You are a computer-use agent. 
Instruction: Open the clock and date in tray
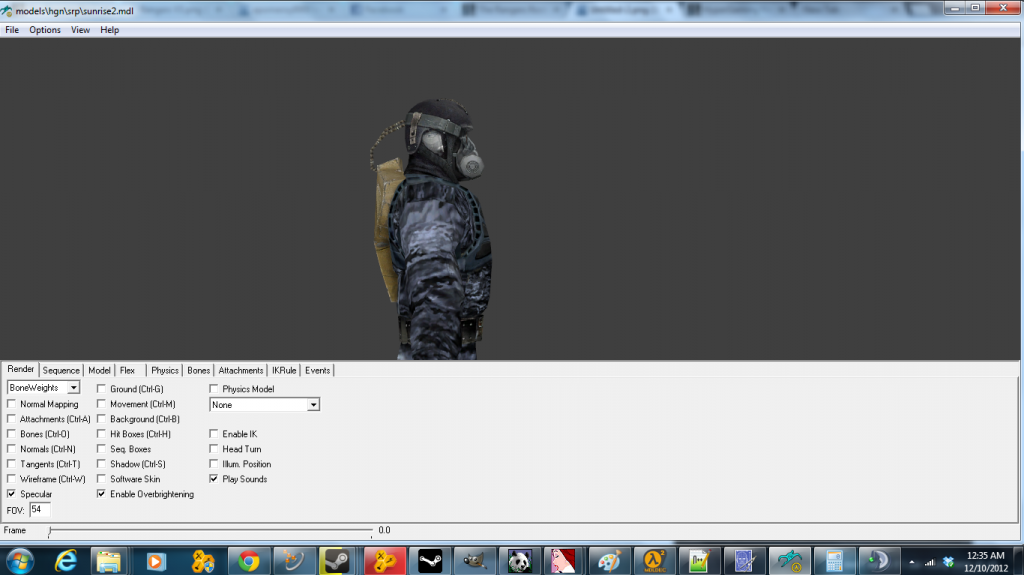click(985, 562)
